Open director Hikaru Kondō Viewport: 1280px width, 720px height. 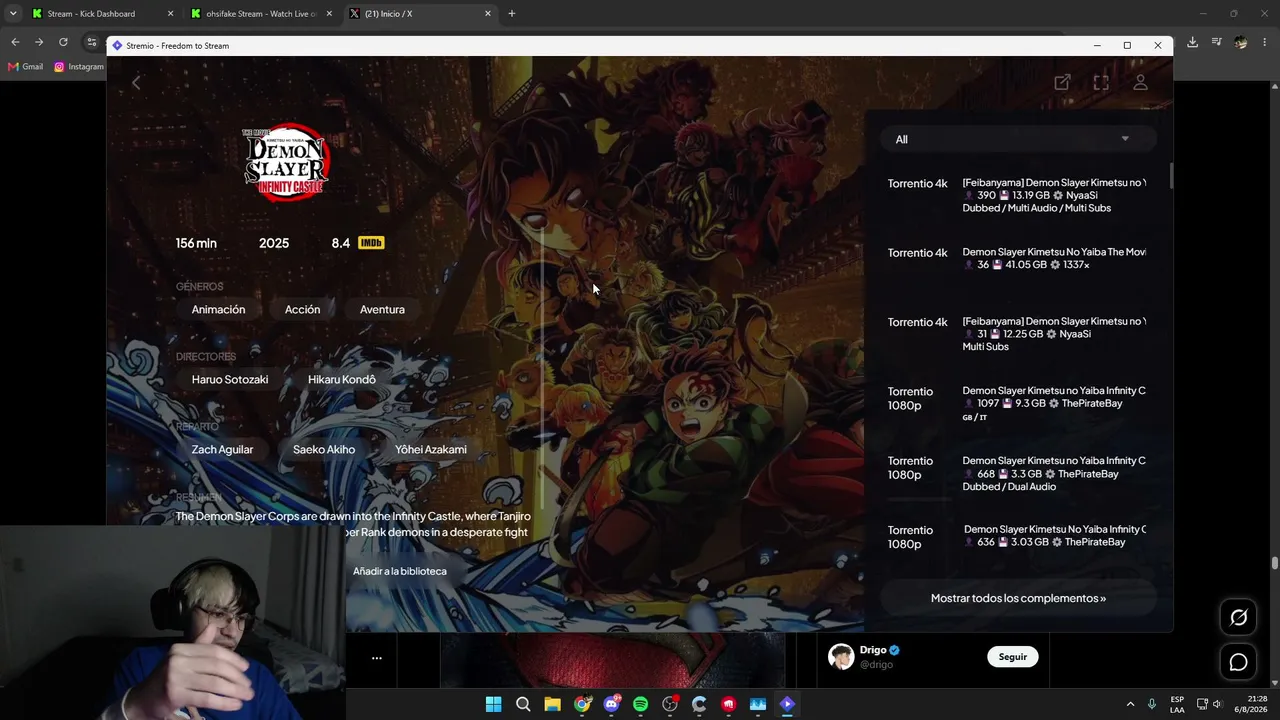[342, 380]
